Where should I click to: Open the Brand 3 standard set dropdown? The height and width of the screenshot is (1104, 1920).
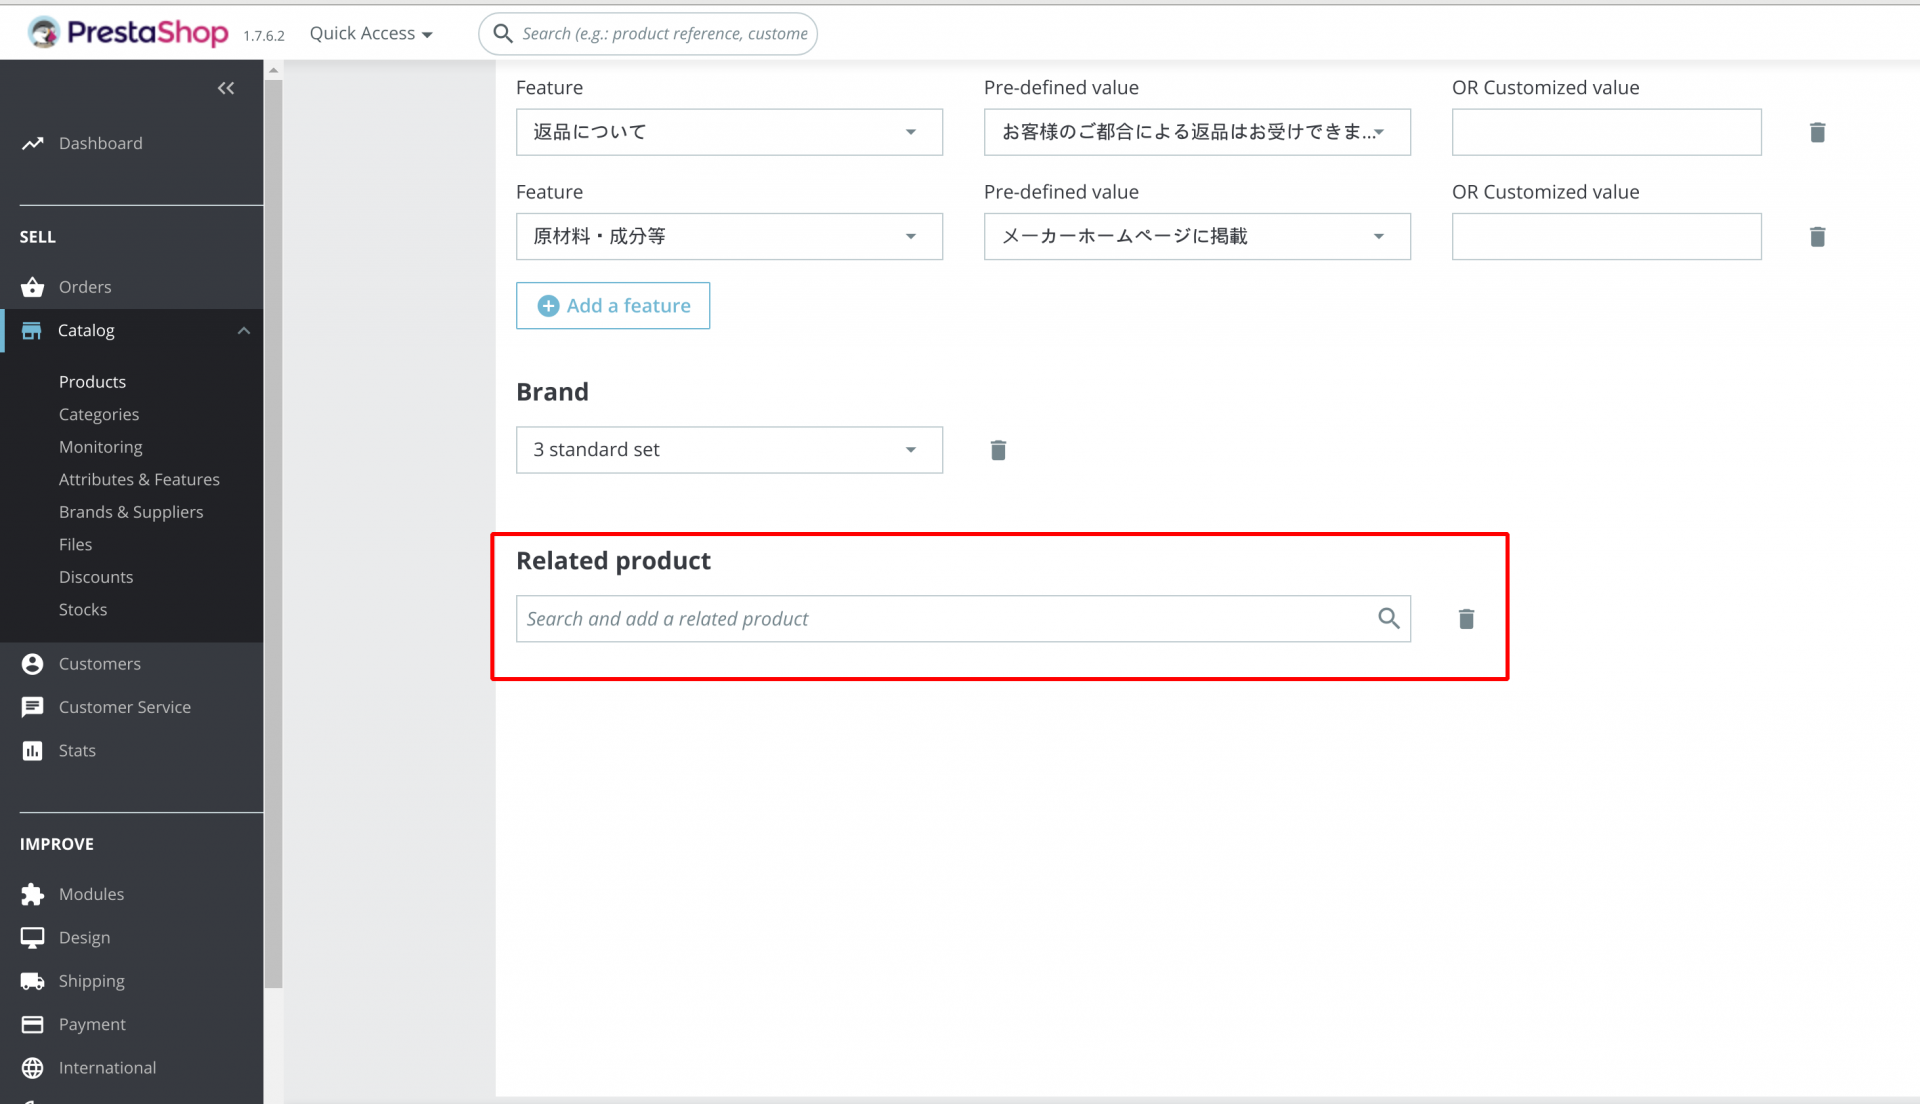(x=729, y=450)
